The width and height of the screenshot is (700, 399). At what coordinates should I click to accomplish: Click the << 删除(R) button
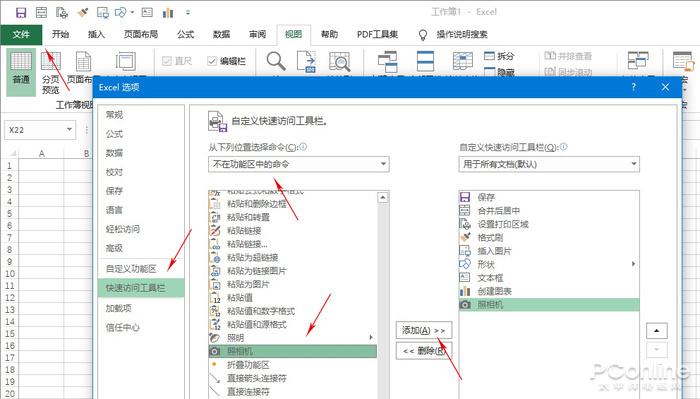tap(424, 351)
